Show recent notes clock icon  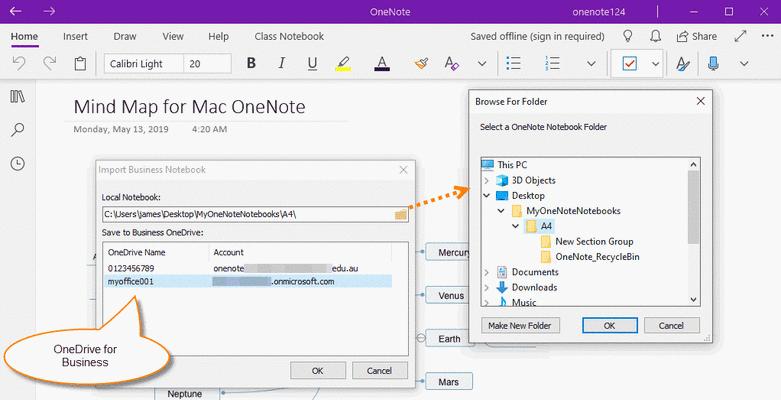point(17,163)
